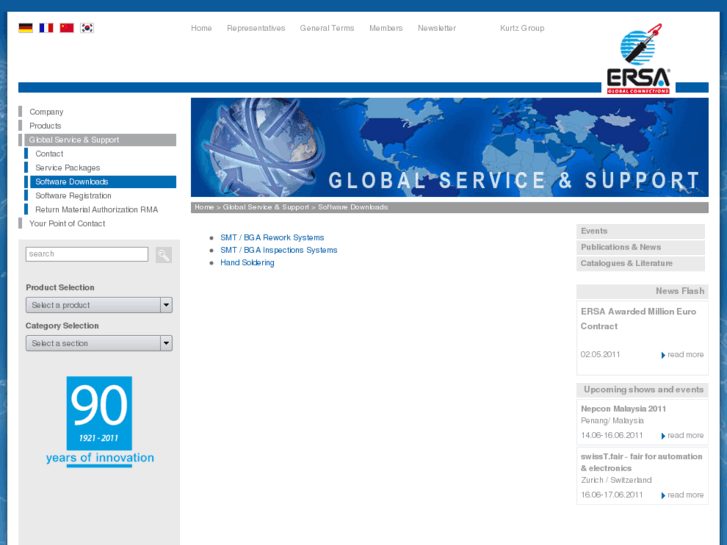The image size is (727, 545).
Task: Open ERSA Awarded Million Euro Contract headline
Action: pyautogui.click(x=638, y=319)
